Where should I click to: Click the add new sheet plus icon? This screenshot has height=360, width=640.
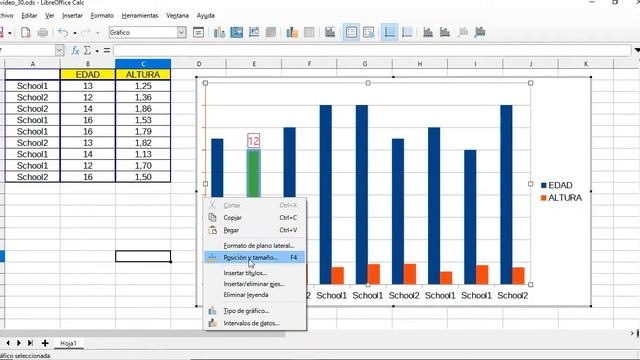tap(45, 343)
